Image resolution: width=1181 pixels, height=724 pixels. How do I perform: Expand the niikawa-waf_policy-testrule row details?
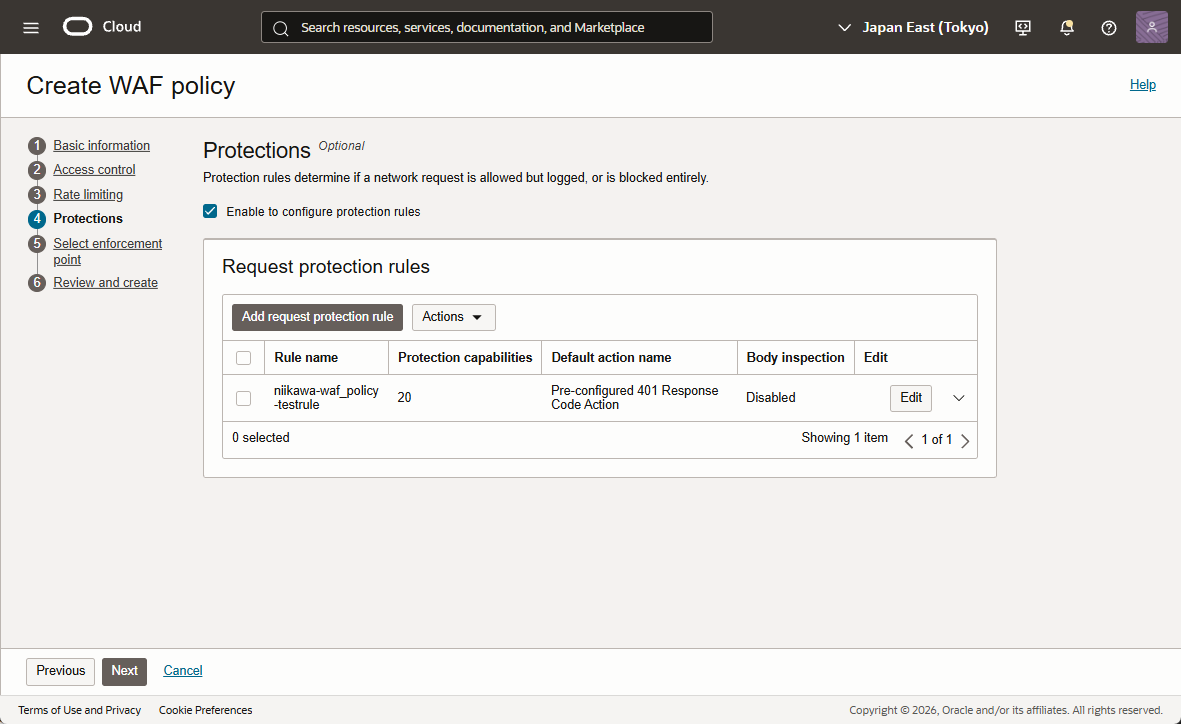(x=958, y=398)
